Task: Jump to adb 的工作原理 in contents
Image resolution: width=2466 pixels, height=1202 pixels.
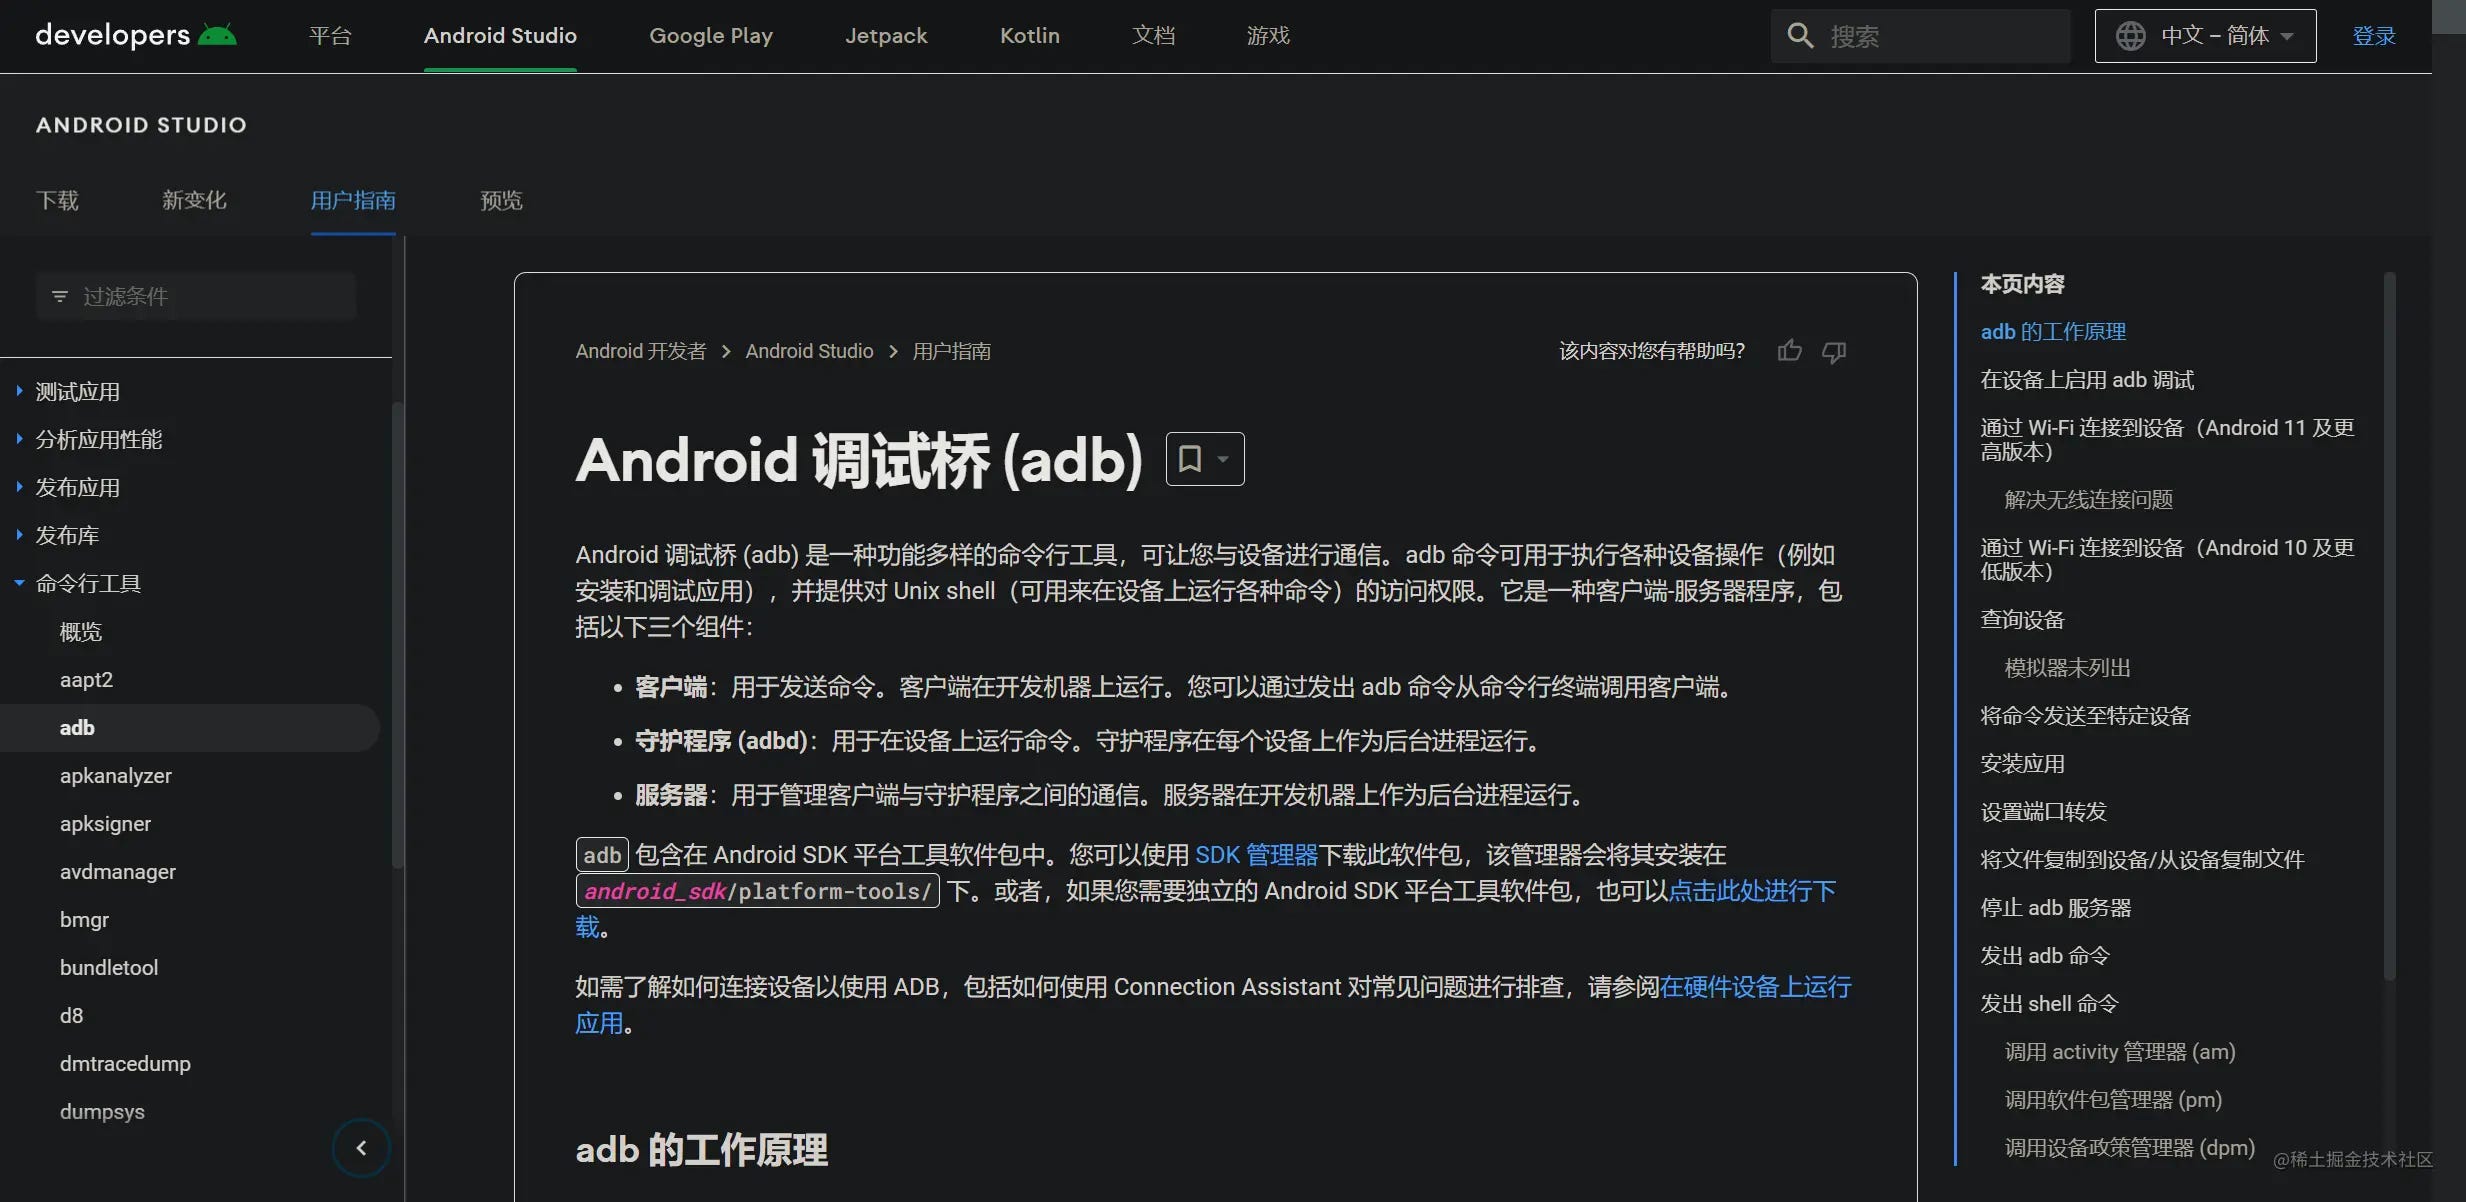Action: coord(2053,331)
